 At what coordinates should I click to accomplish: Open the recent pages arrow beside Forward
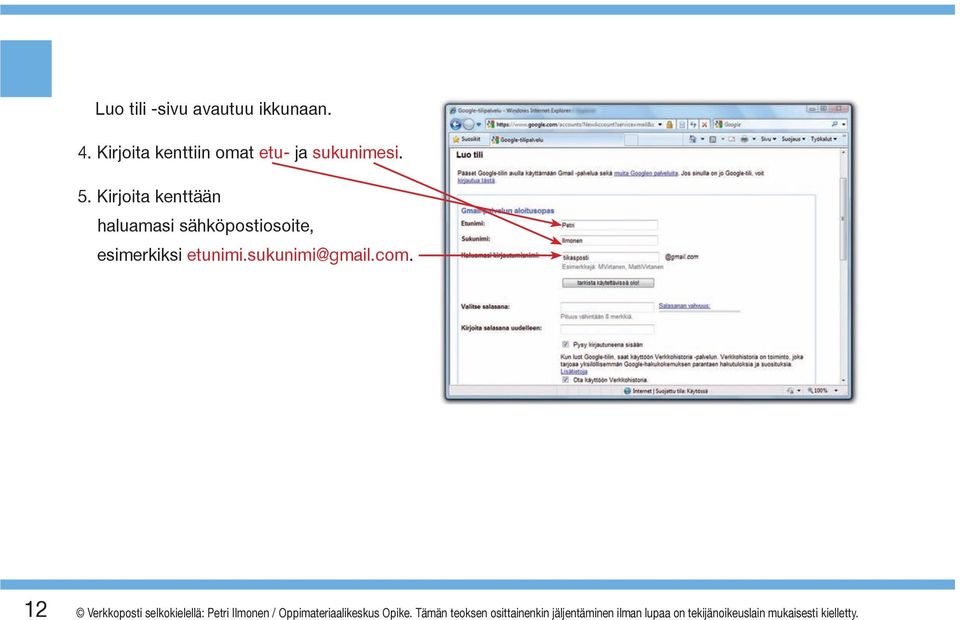coord(479,124)
